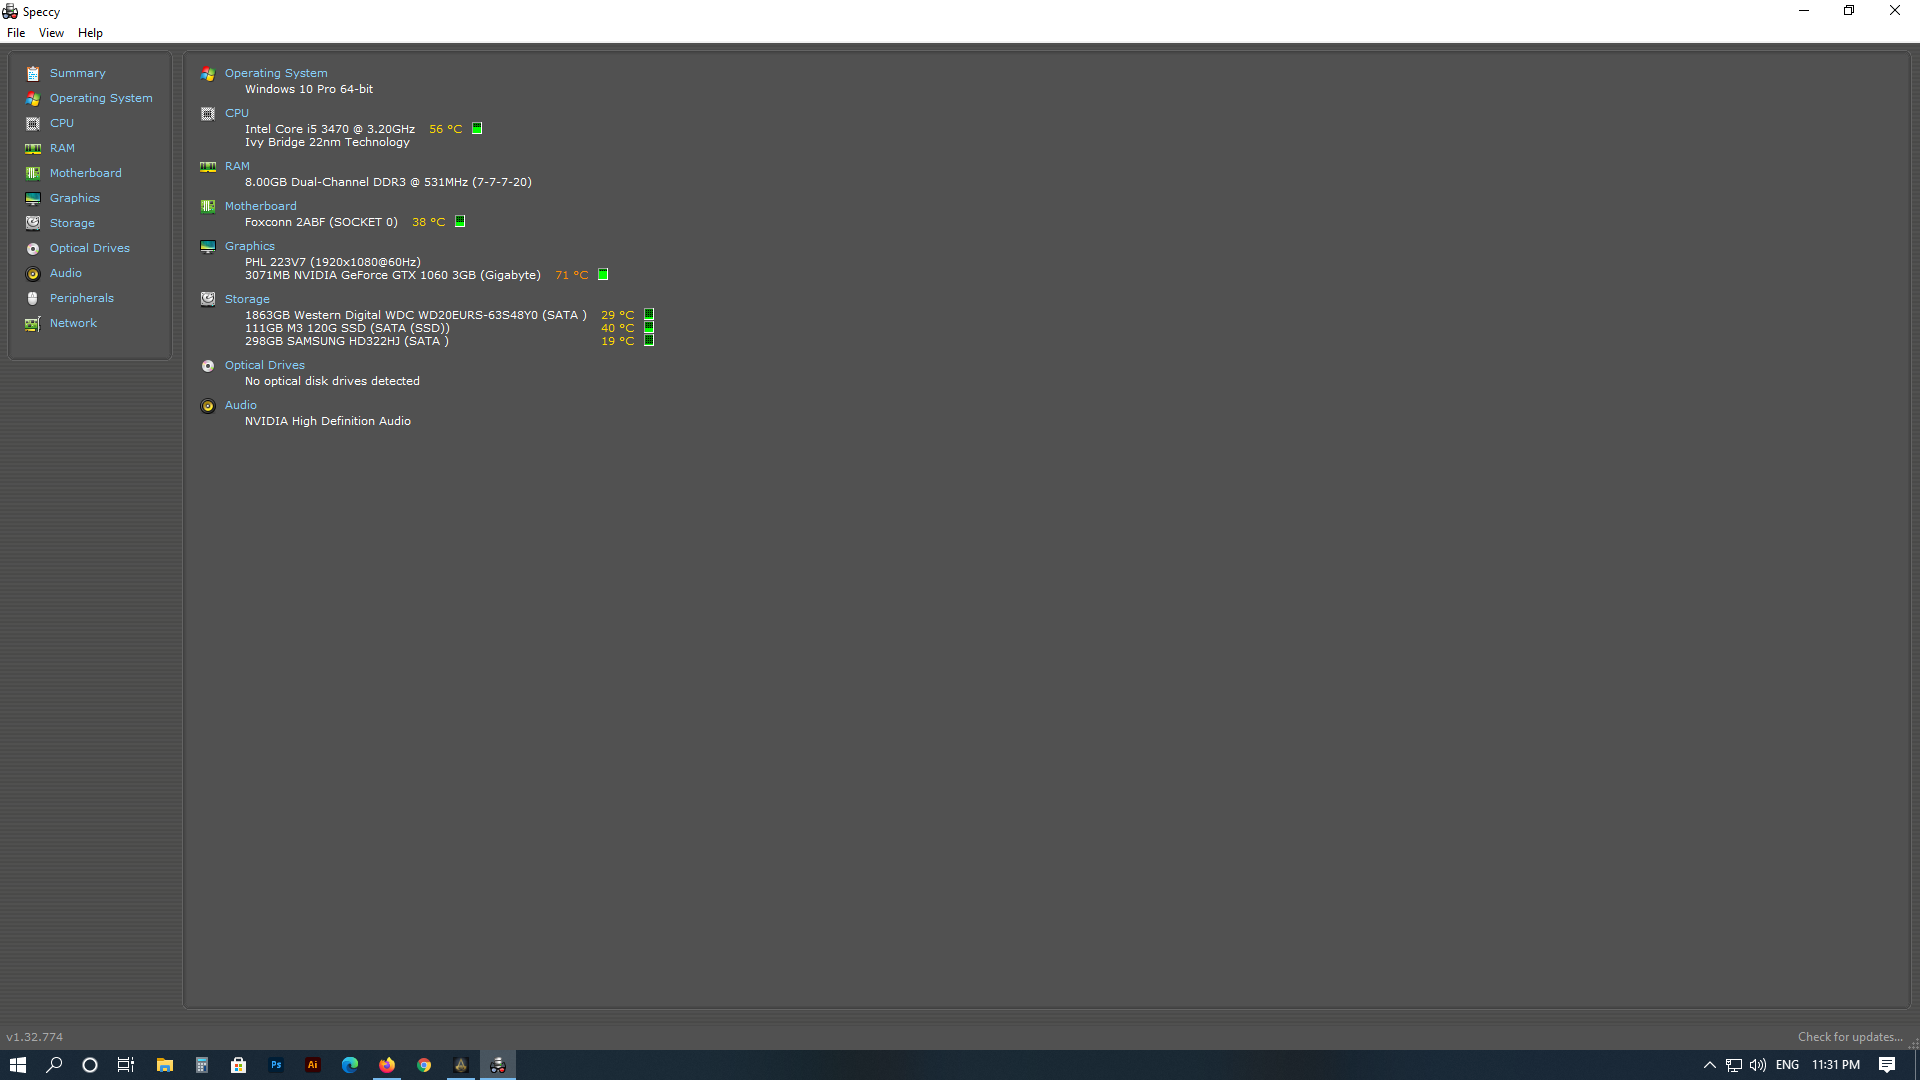The width and height of the screenshot is (1920, 1080).
Task: Open Firefox from the taskbar
Action: coord(387,1065)
